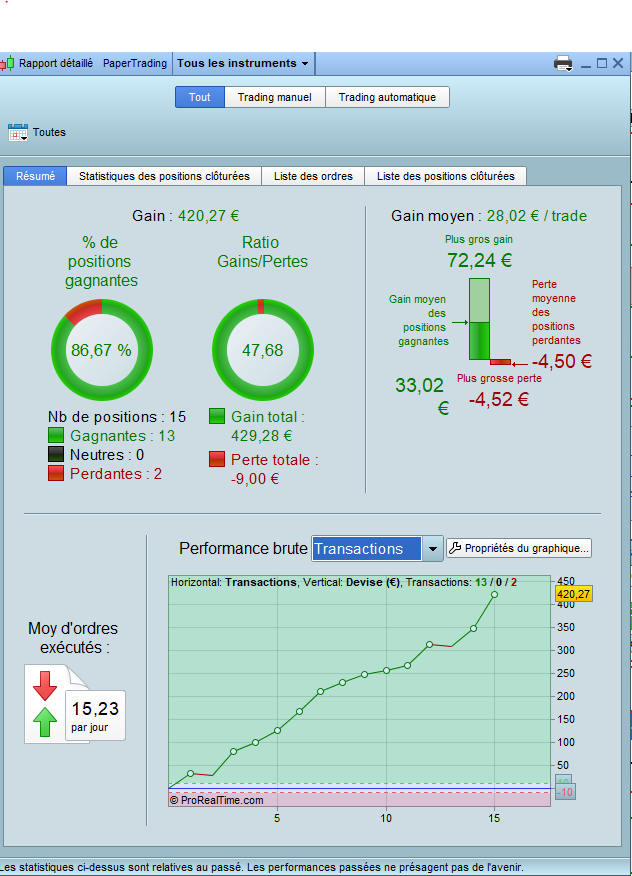The height and width of the screenshot is (876, 632).
Task: Click the green Gagnantes legend square
Action: tap(56, 435)
